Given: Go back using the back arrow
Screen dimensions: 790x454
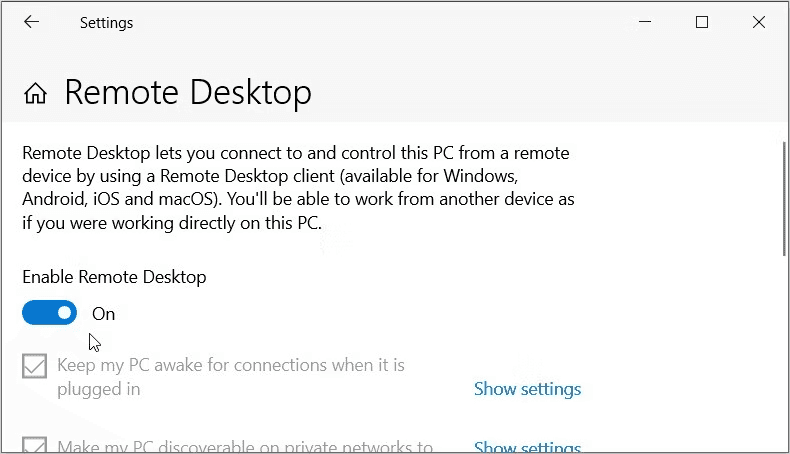Looking at the screenshot, I should tap(31, 22).
